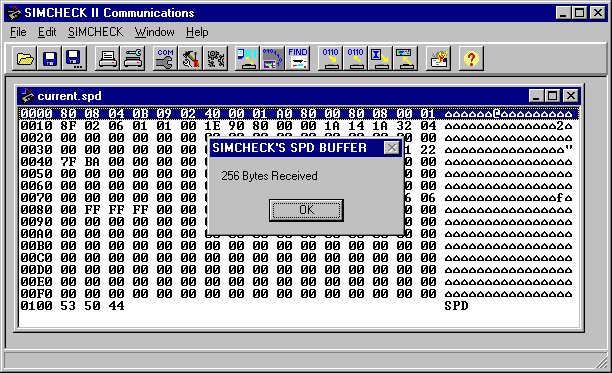Open a file with the folder icon
612x373 pixels.
[x=25, y=59]
